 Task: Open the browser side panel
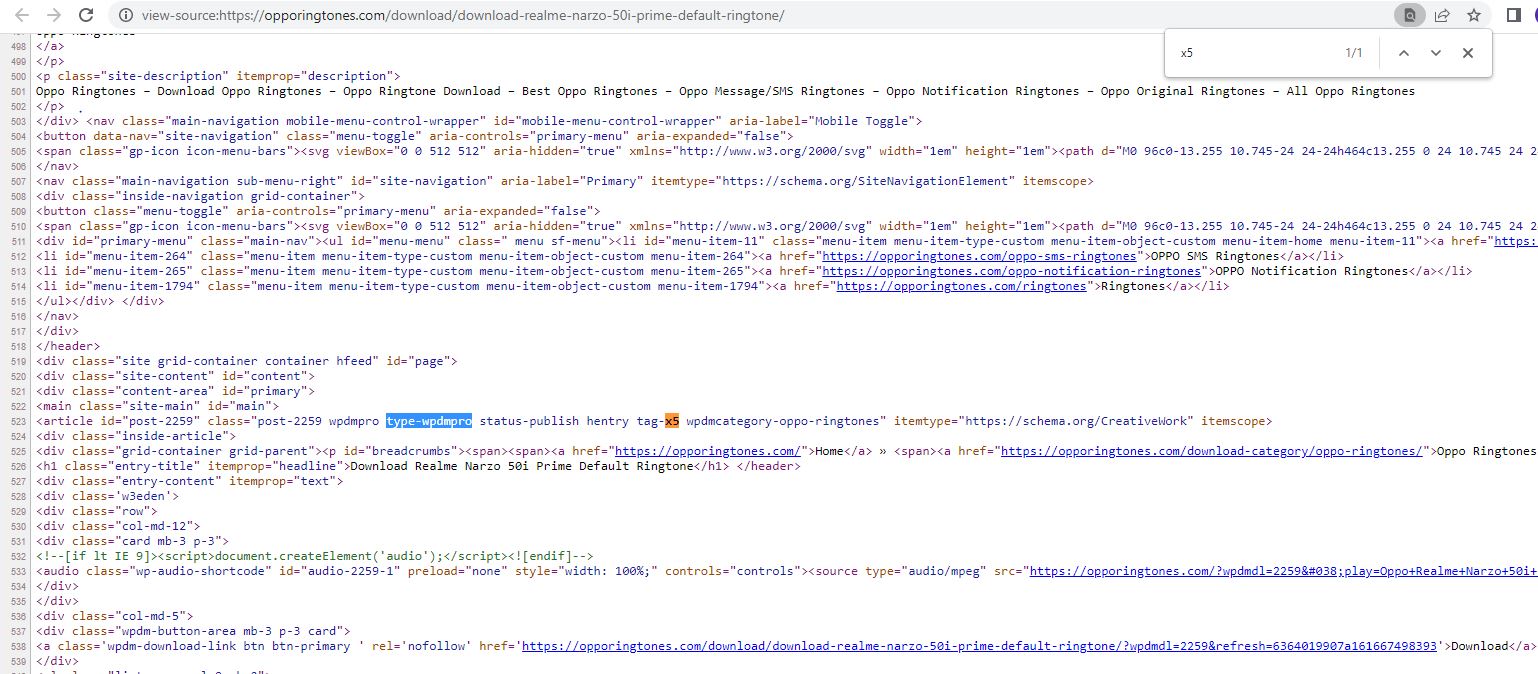[1514, 15]
